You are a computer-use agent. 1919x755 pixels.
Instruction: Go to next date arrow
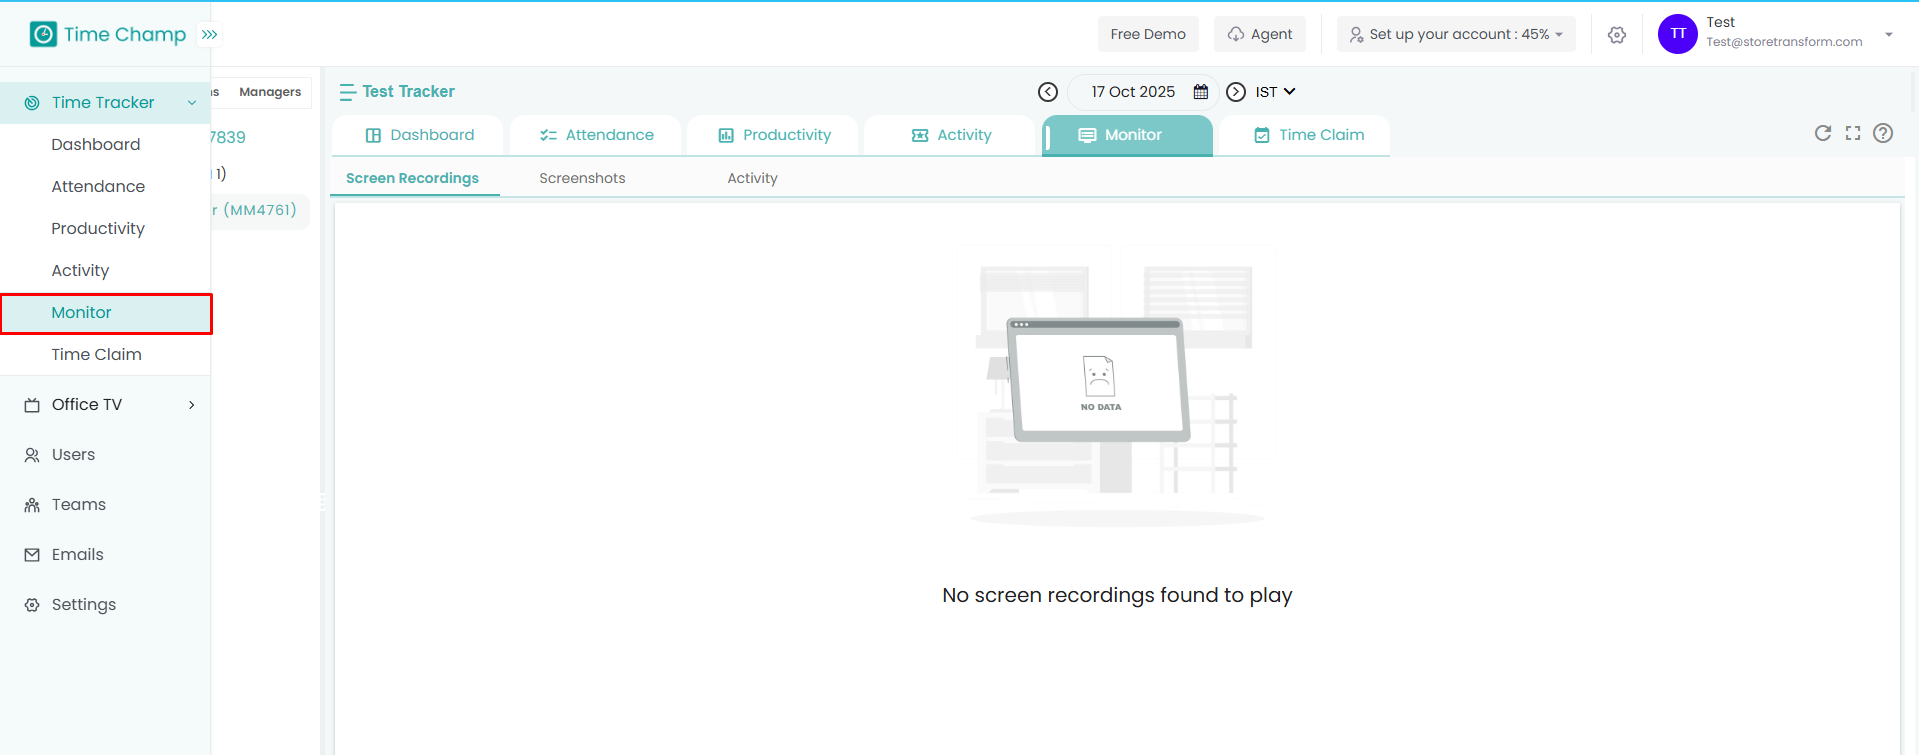[x=1236, y=92]
